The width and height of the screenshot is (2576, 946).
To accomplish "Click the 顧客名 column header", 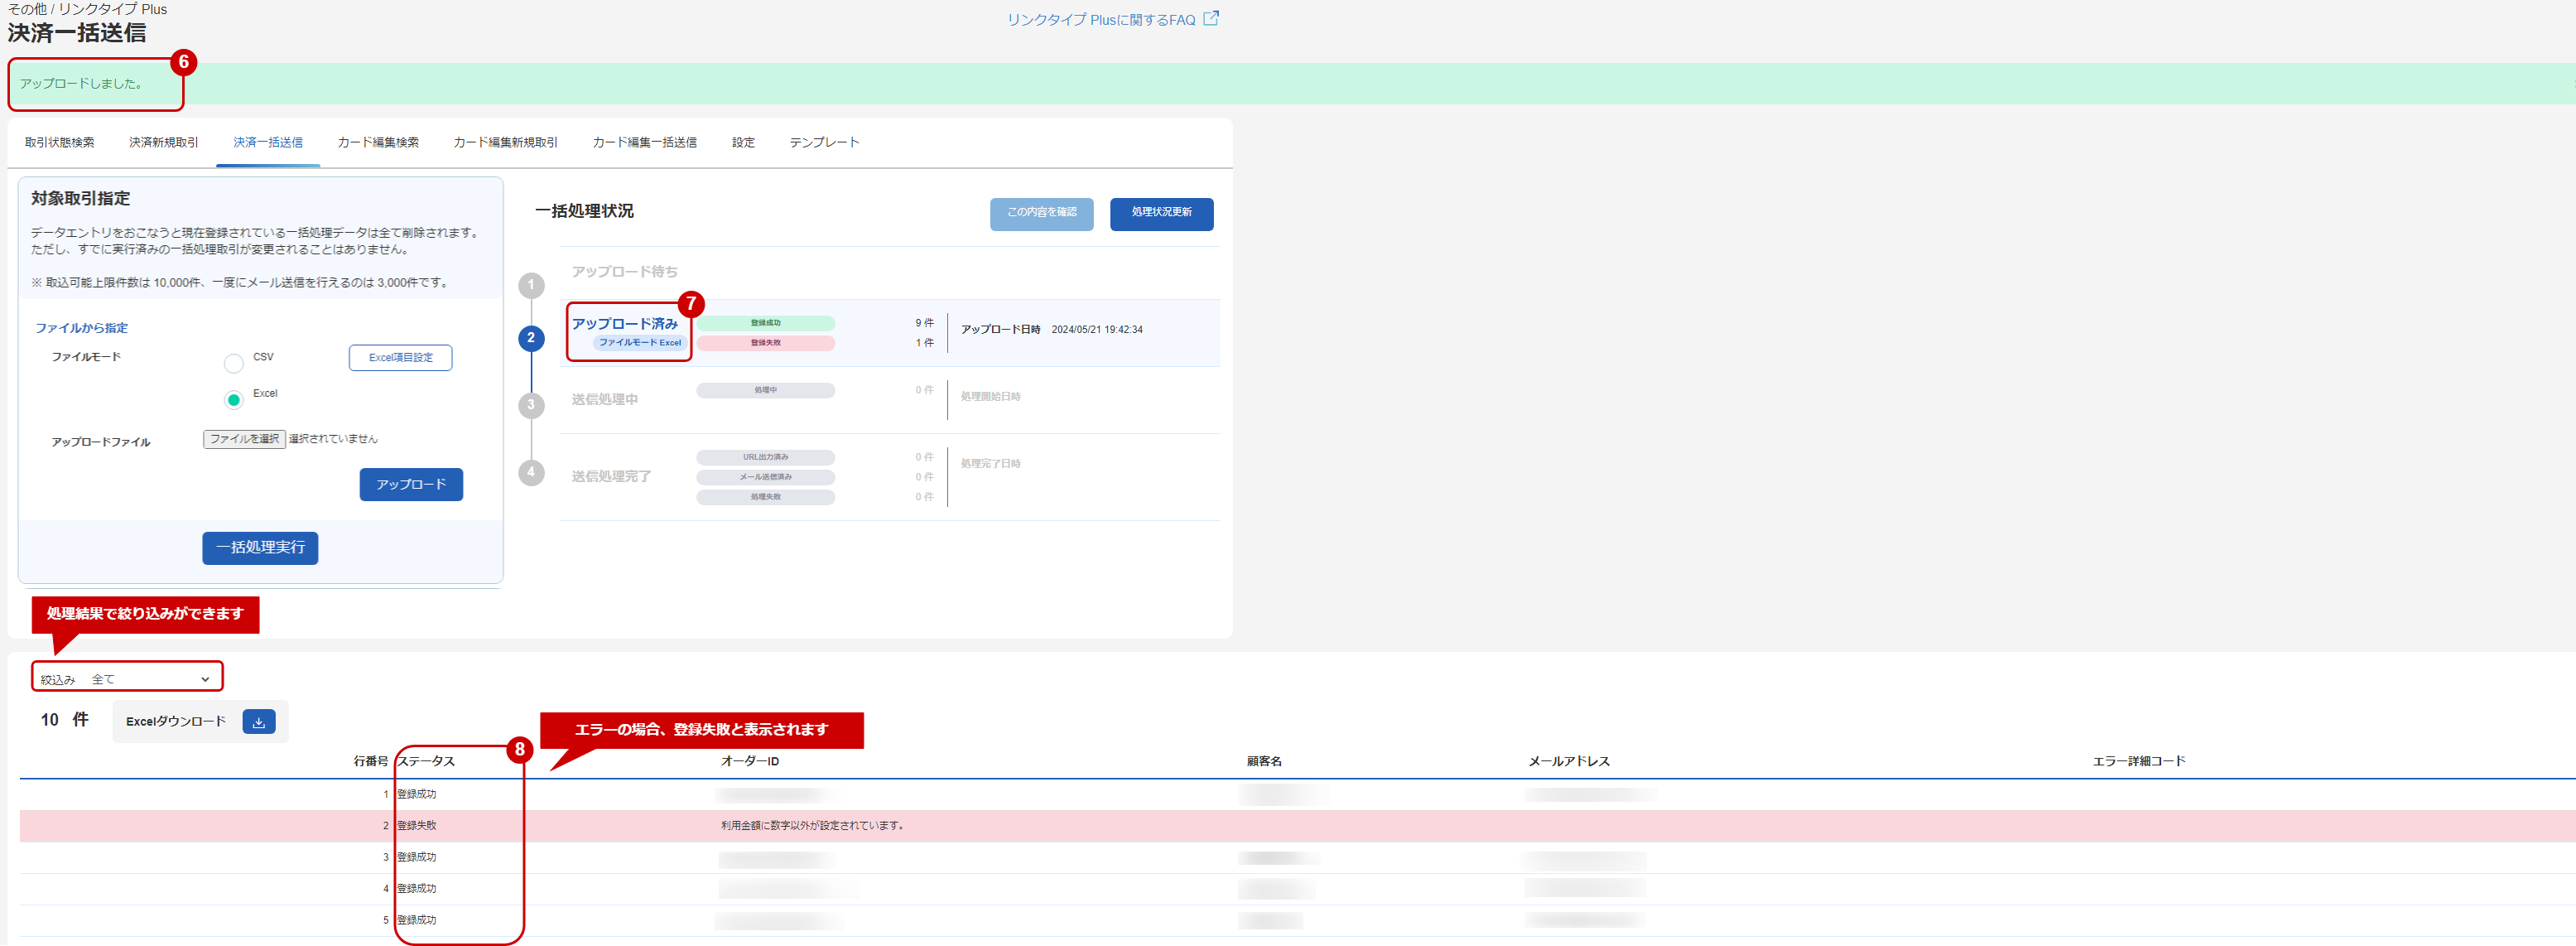I will tap(1264, 762).
